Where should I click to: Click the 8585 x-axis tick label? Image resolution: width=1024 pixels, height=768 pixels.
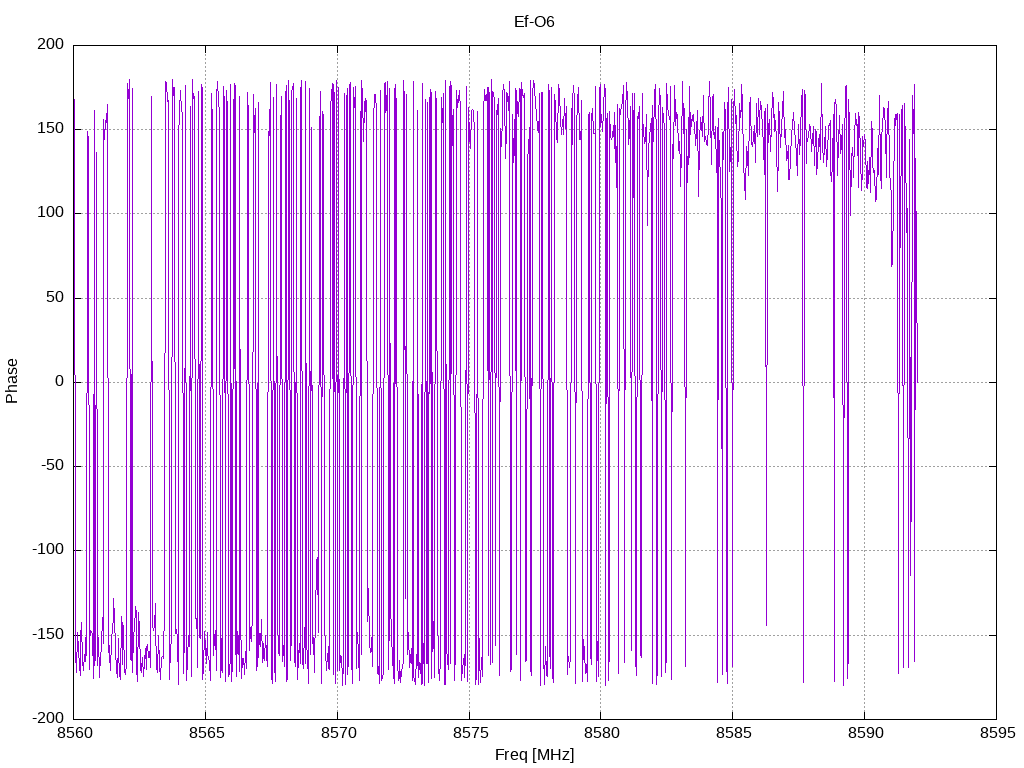pos(733,733)
